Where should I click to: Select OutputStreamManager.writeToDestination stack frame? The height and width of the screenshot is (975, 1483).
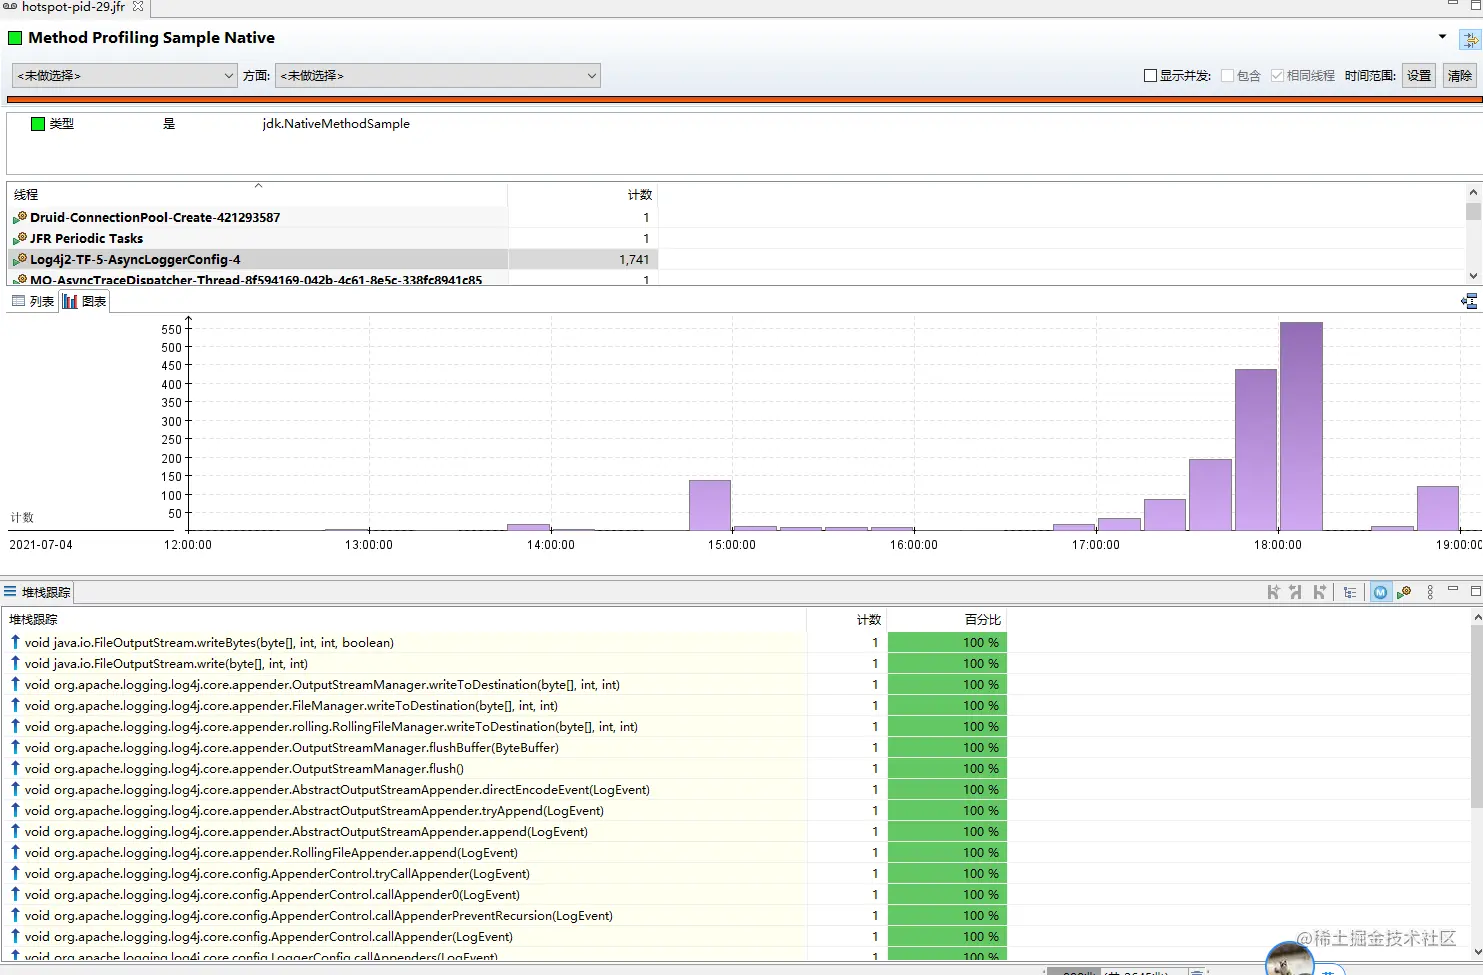[505, 684]
